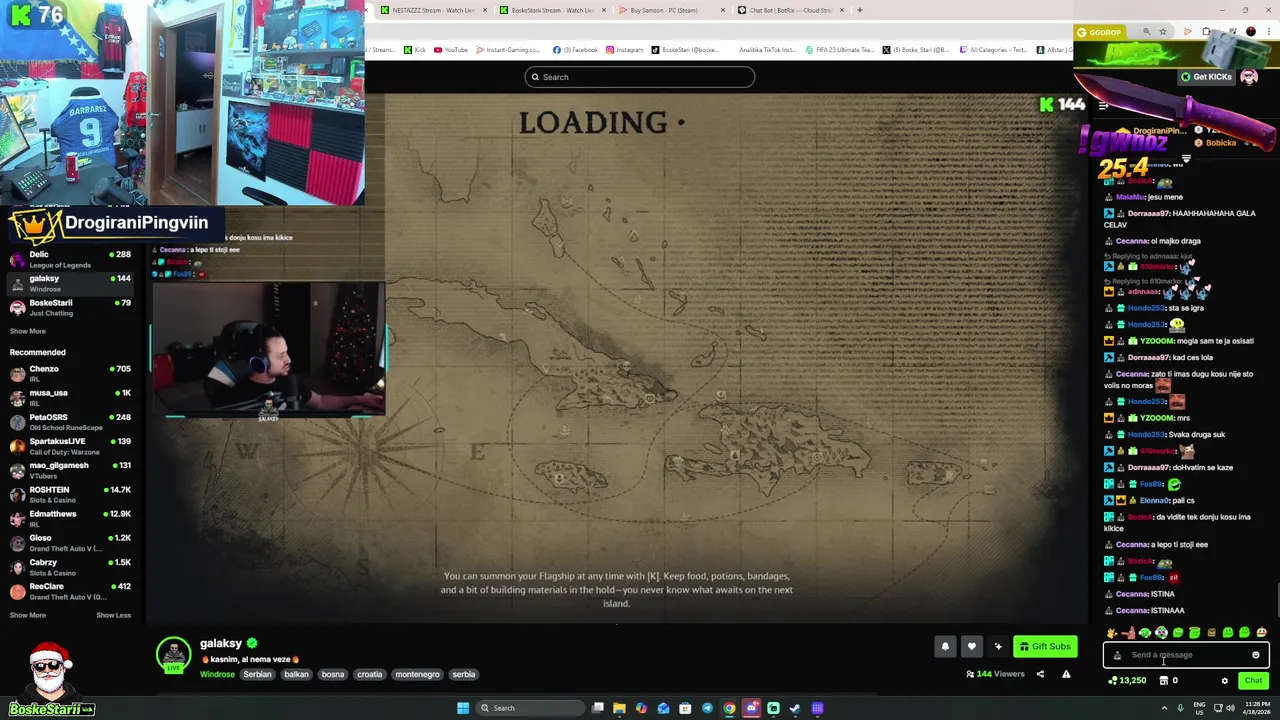Open Gioso recommended channel
The height and width of the screenshot is (720, 1280).
click(x=70, y=542)
